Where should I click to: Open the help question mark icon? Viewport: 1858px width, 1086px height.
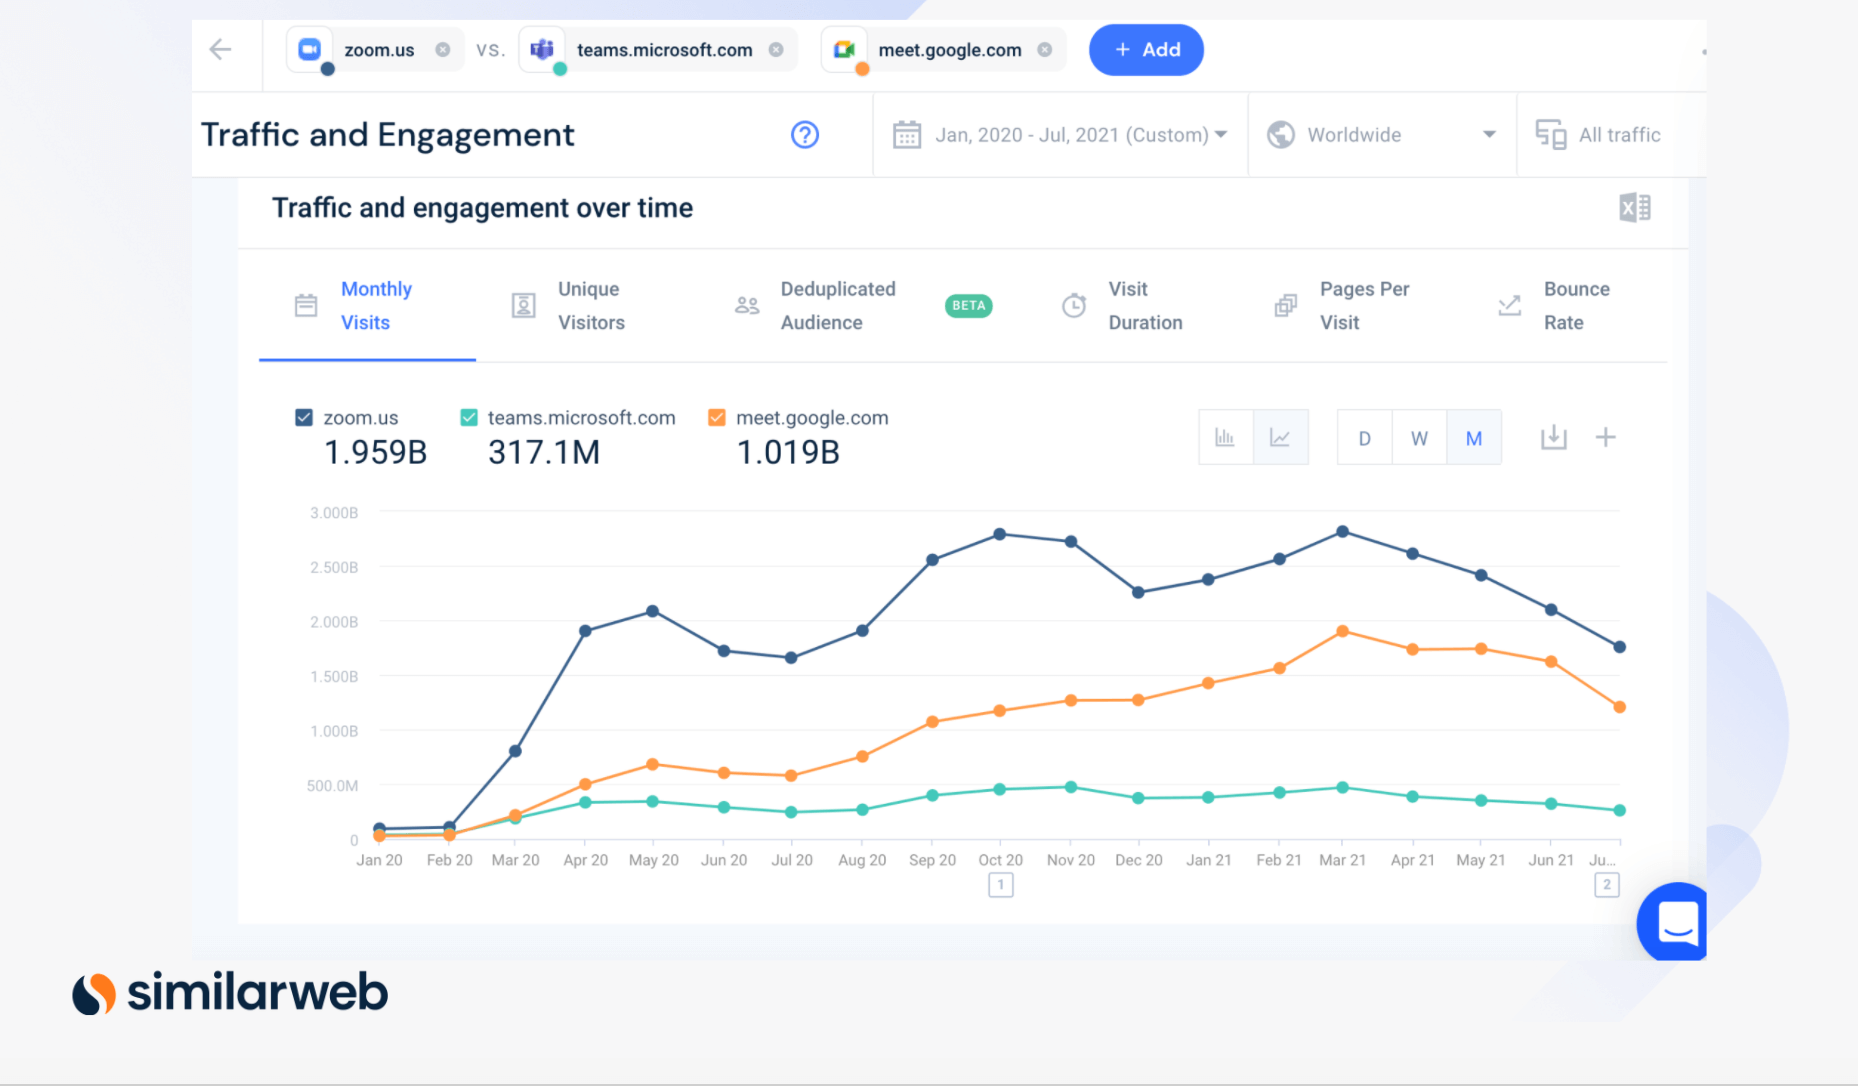click(805, 135)
